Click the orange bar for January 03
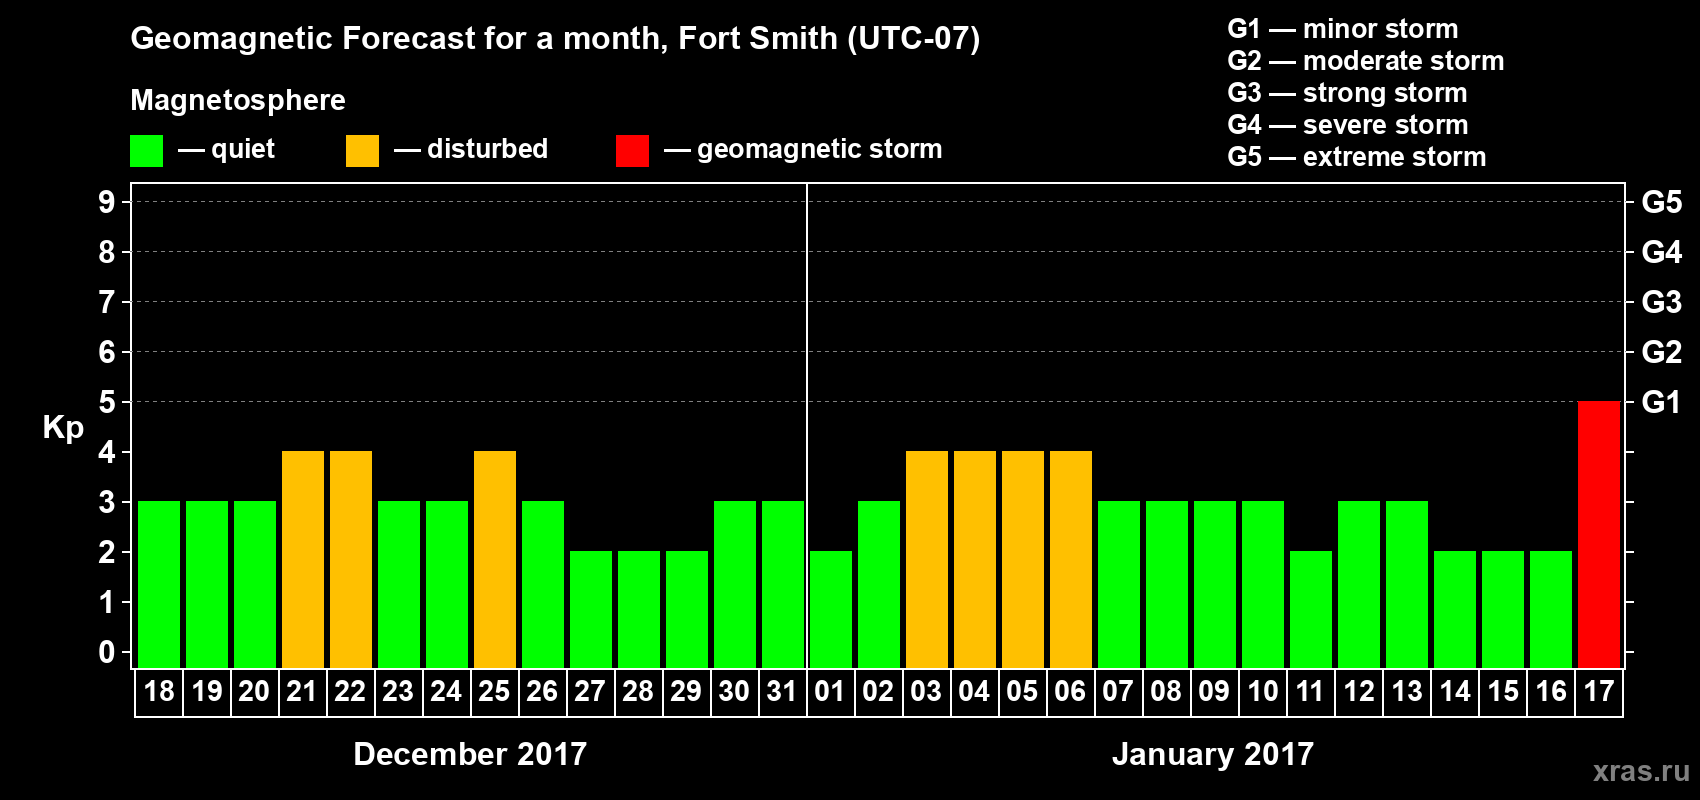Screen dimensions: 1700x800 pyautogui.click(x=927, y=559)
